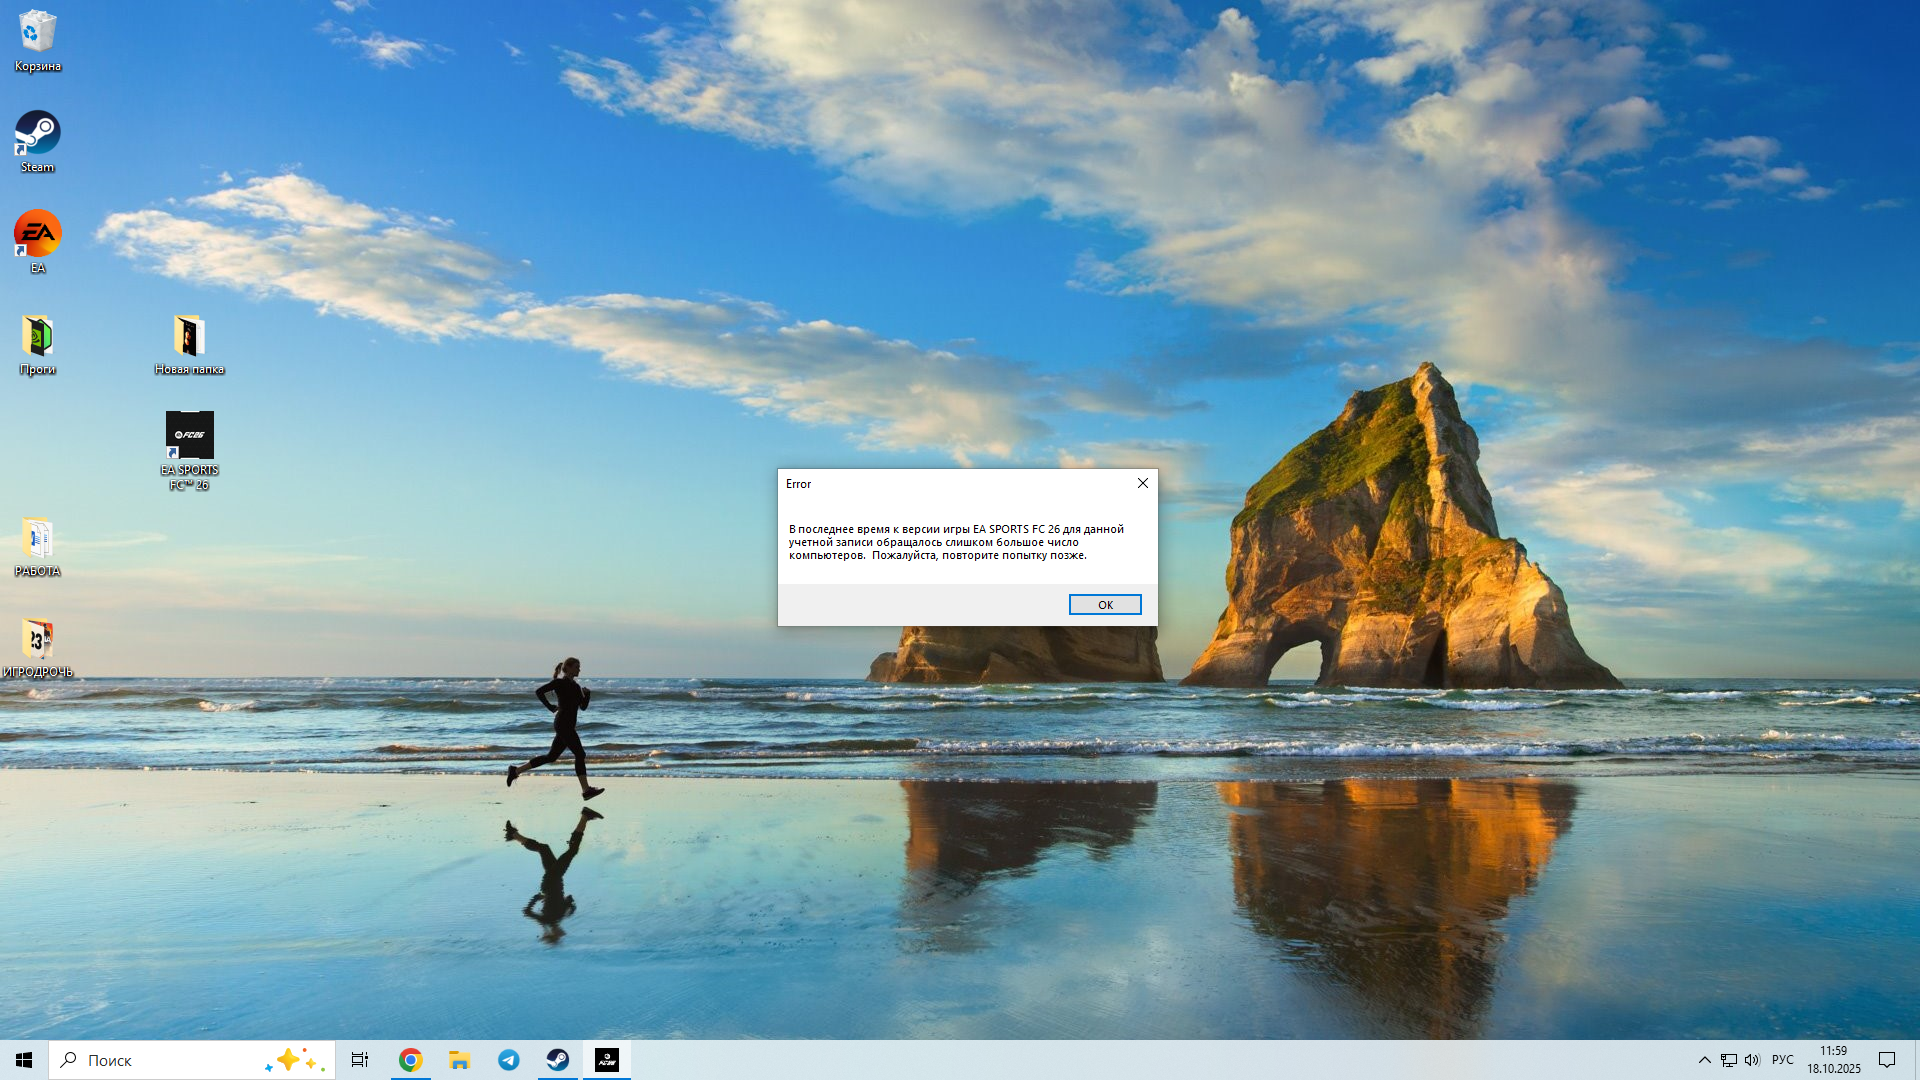1920x1080 pixels.
Task: Expand hidden system tray icons
Action: pos(1704,1060)
